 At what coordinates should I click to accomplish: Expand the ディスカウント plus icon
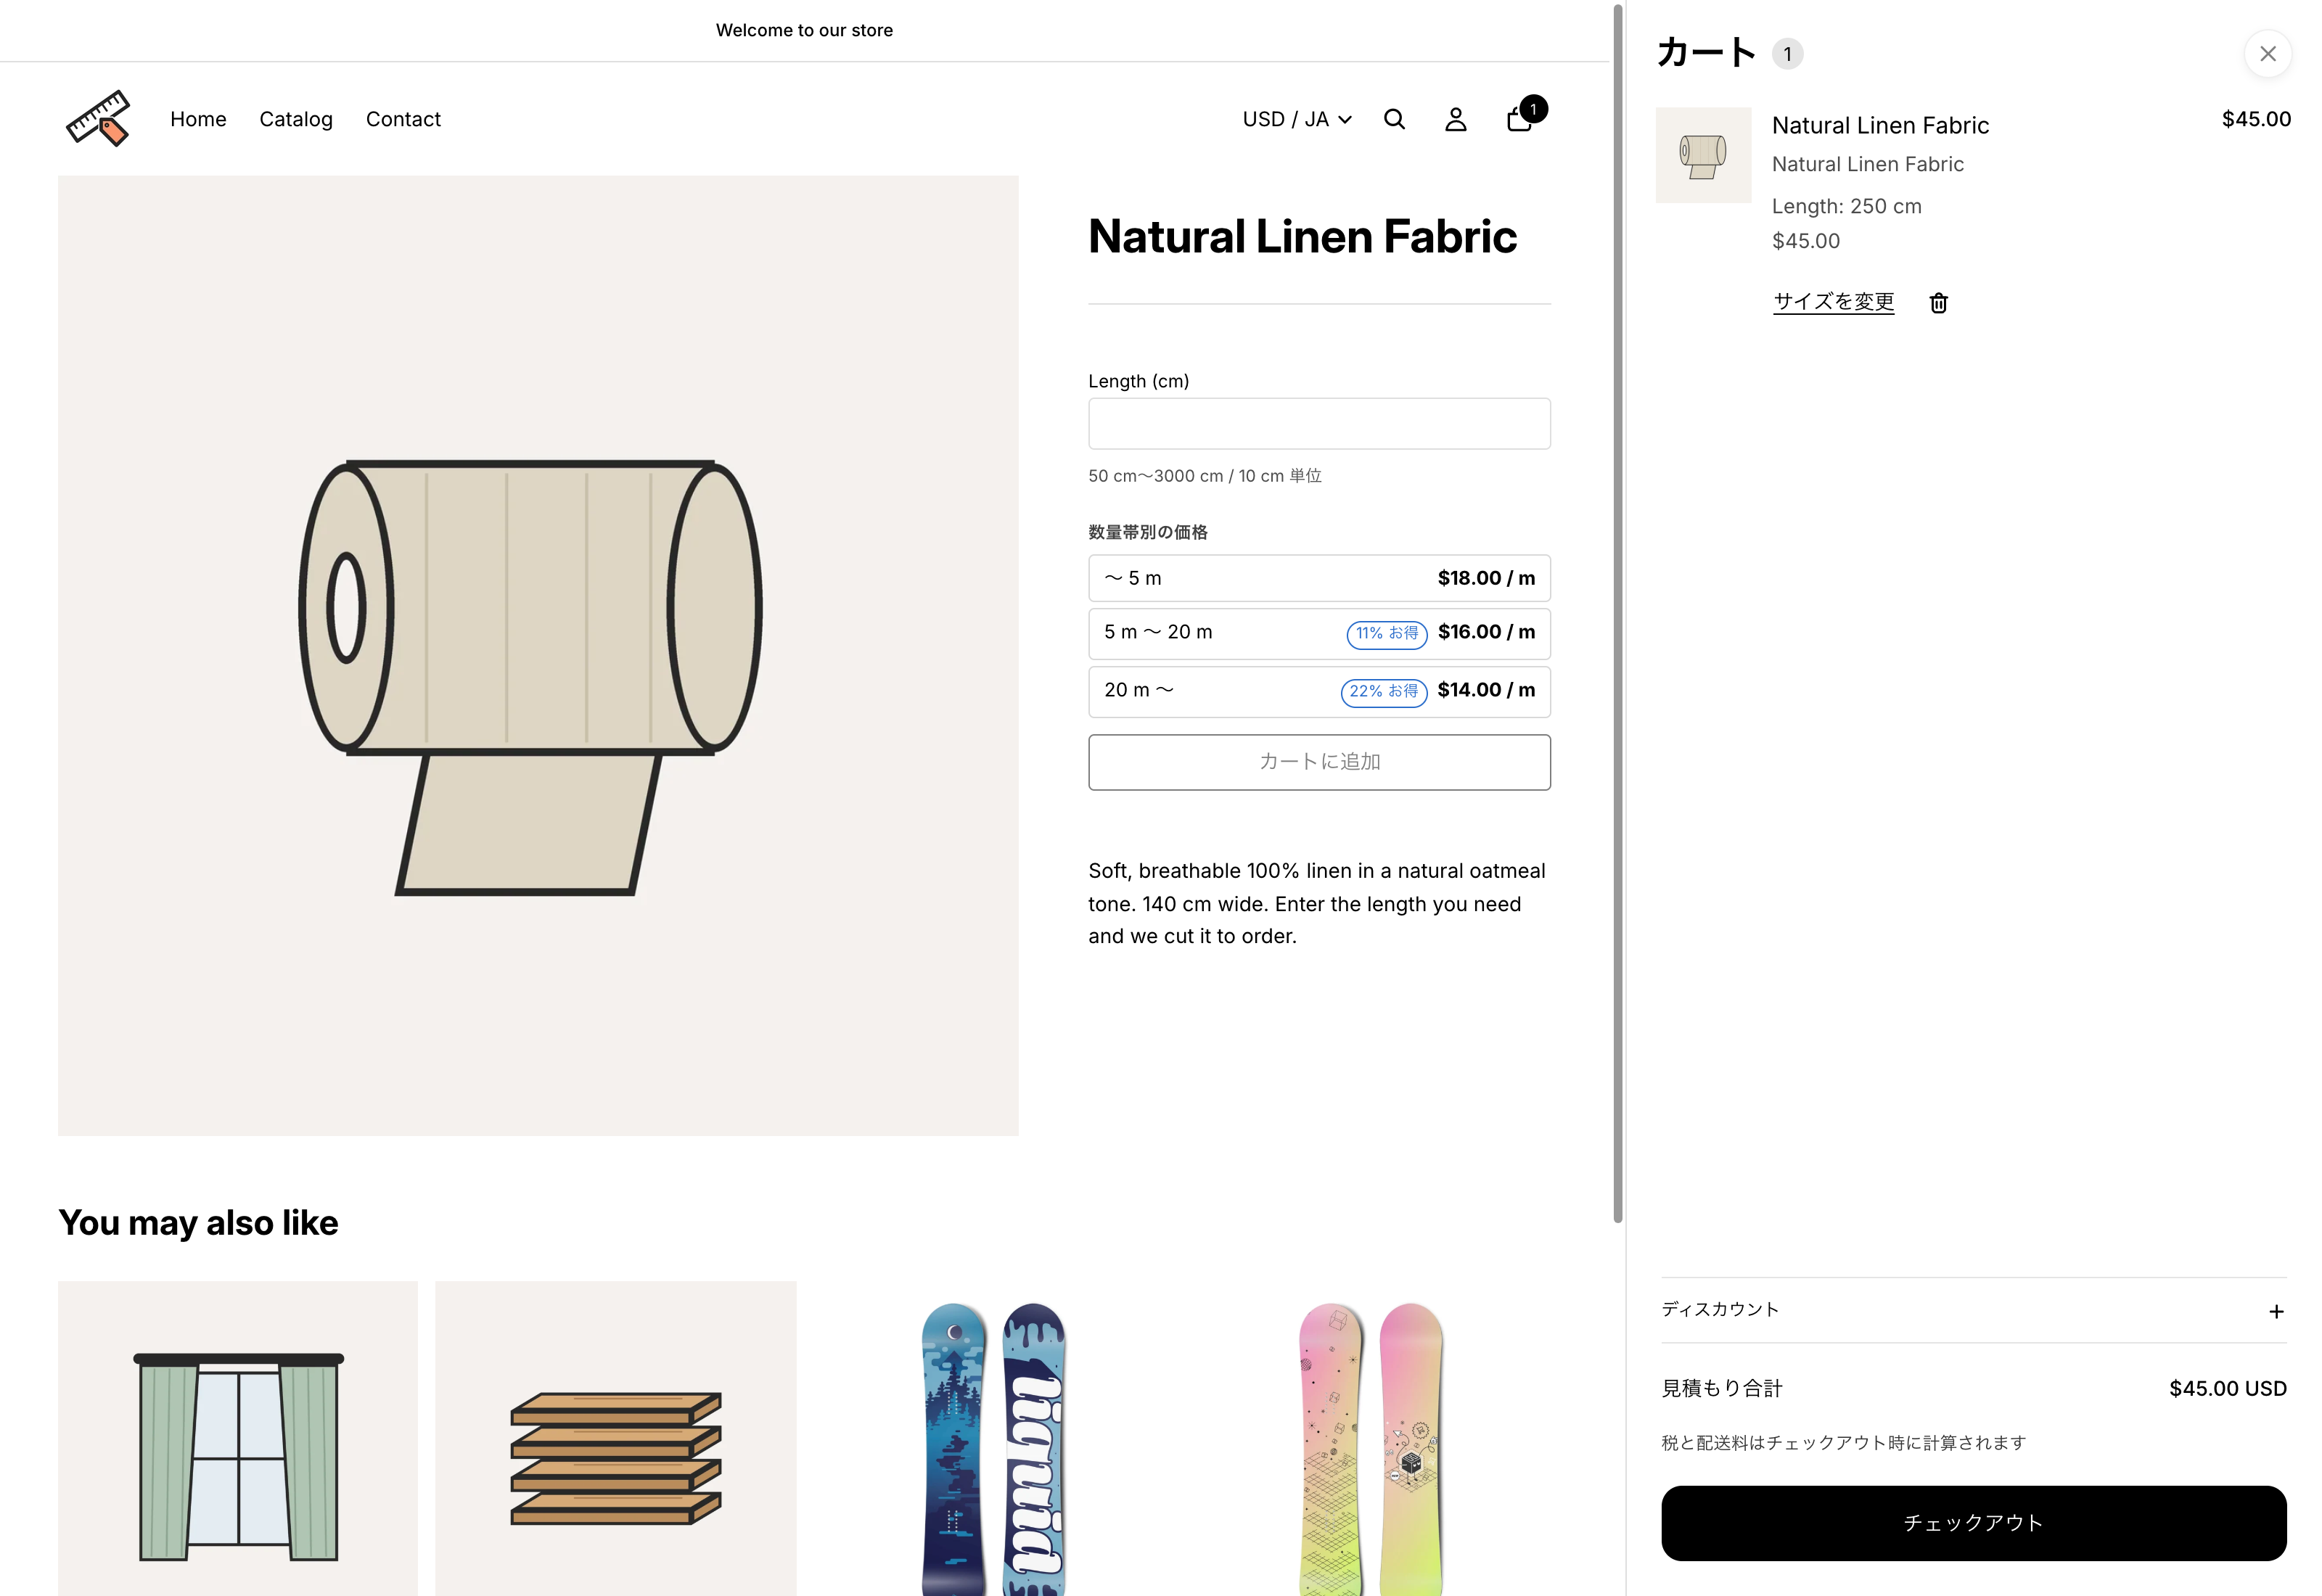pos(2276,1311)
